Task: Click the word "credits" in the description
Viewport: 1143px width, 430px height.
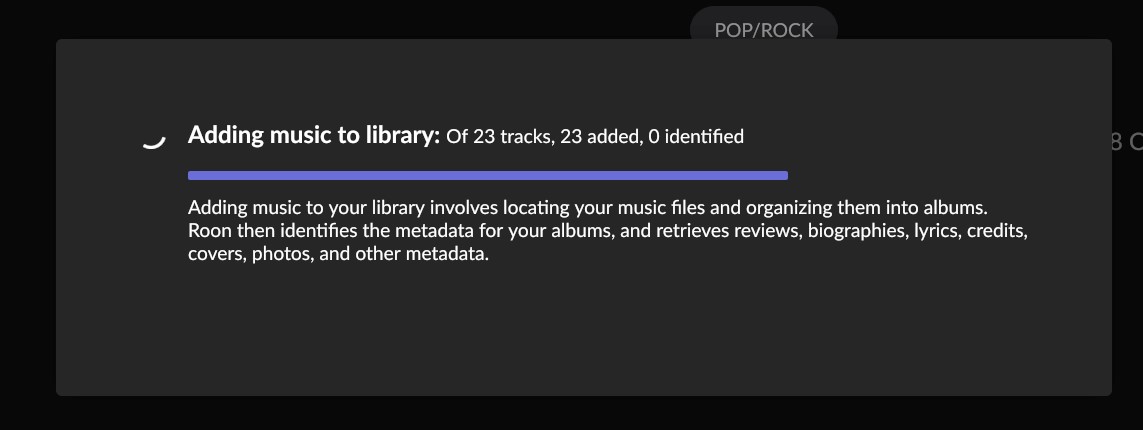Action: pyautogui.click(x=998, y=232)
